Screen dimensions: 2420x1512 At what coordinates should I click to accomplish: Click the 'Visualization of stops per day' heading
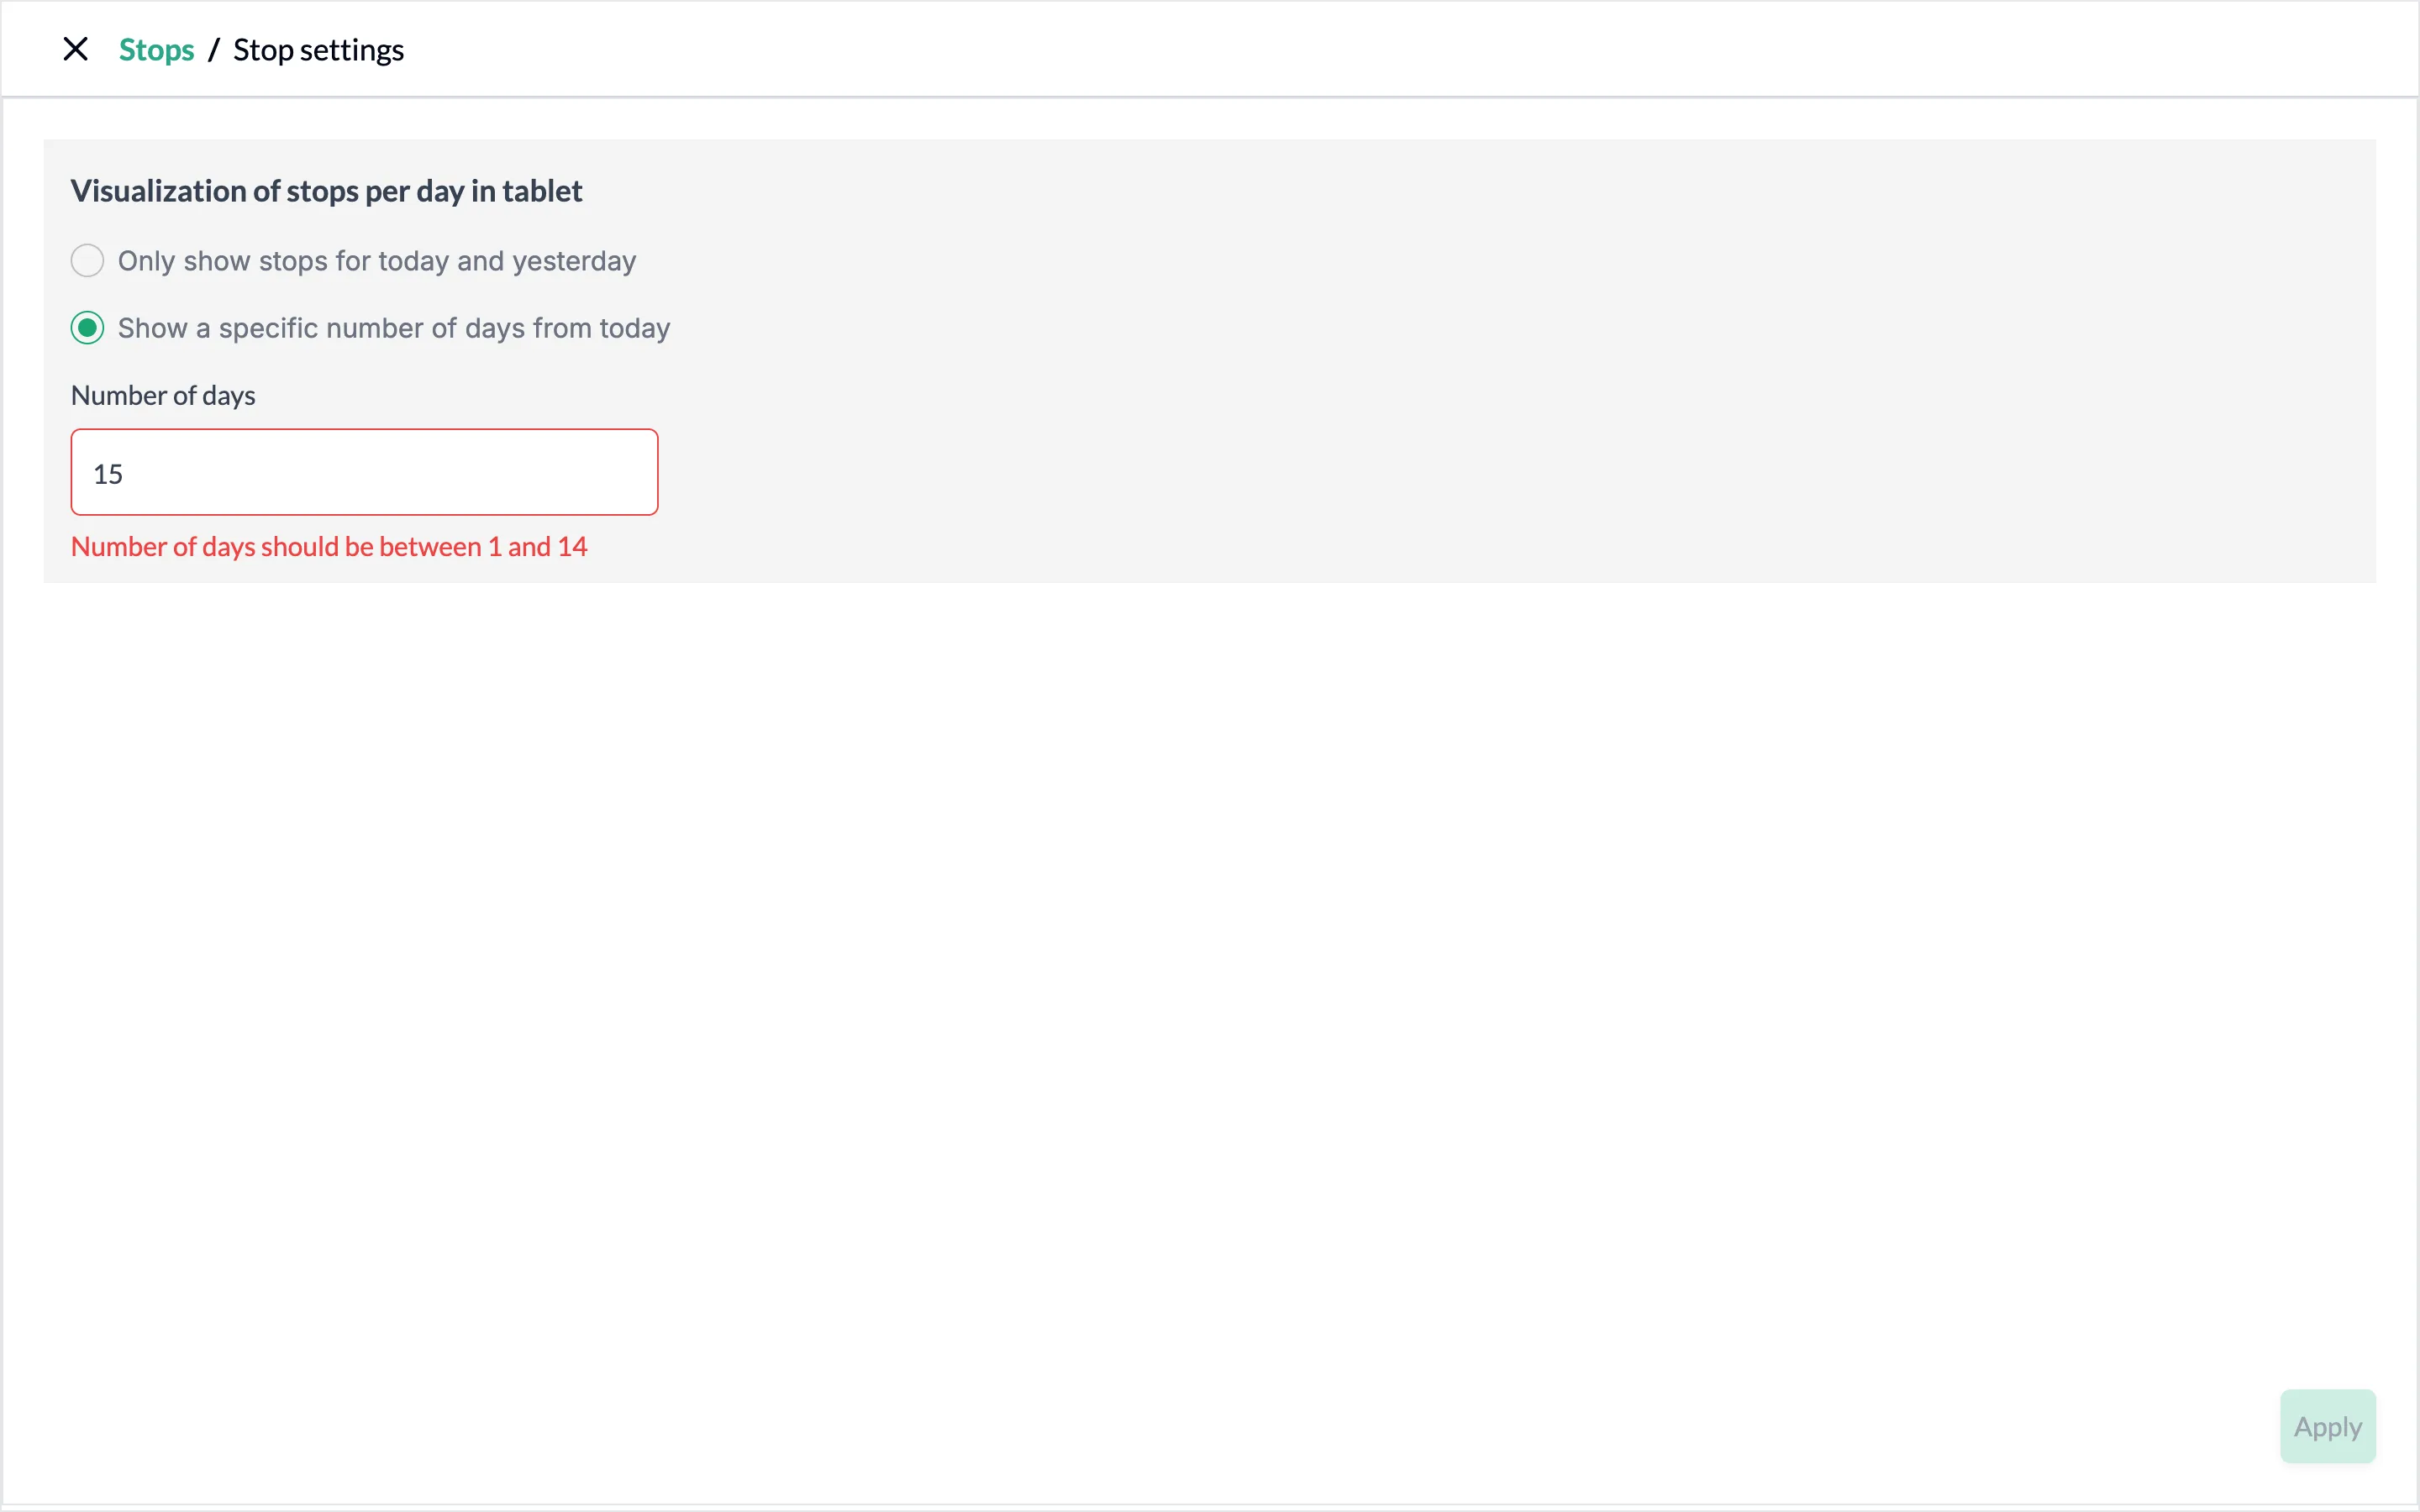[326, 191]
